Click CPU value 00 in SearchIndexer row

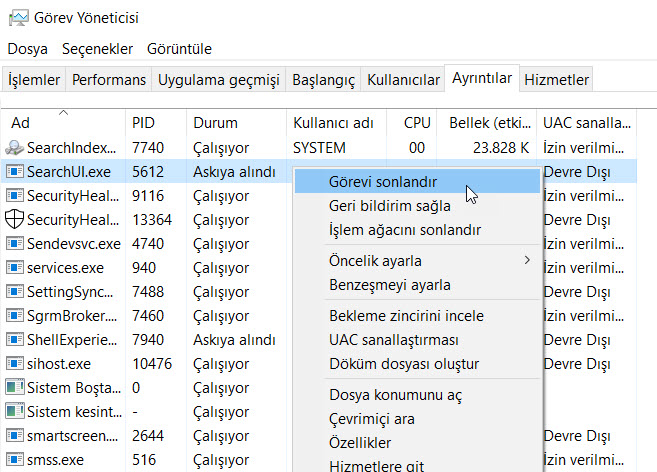[416, 148]
